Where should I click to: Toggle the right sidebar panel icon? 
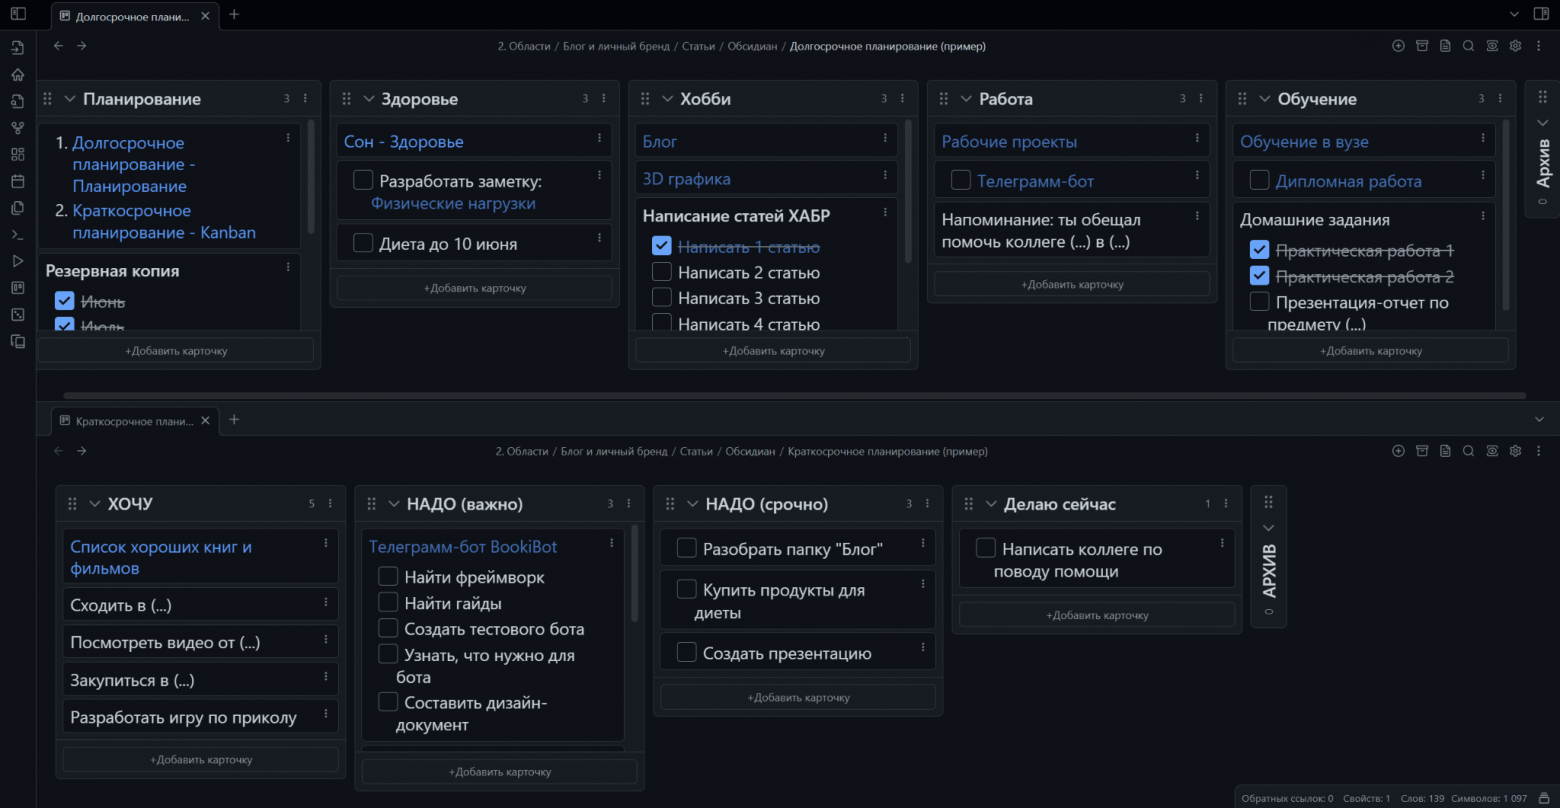click(x=1541, y=14)
